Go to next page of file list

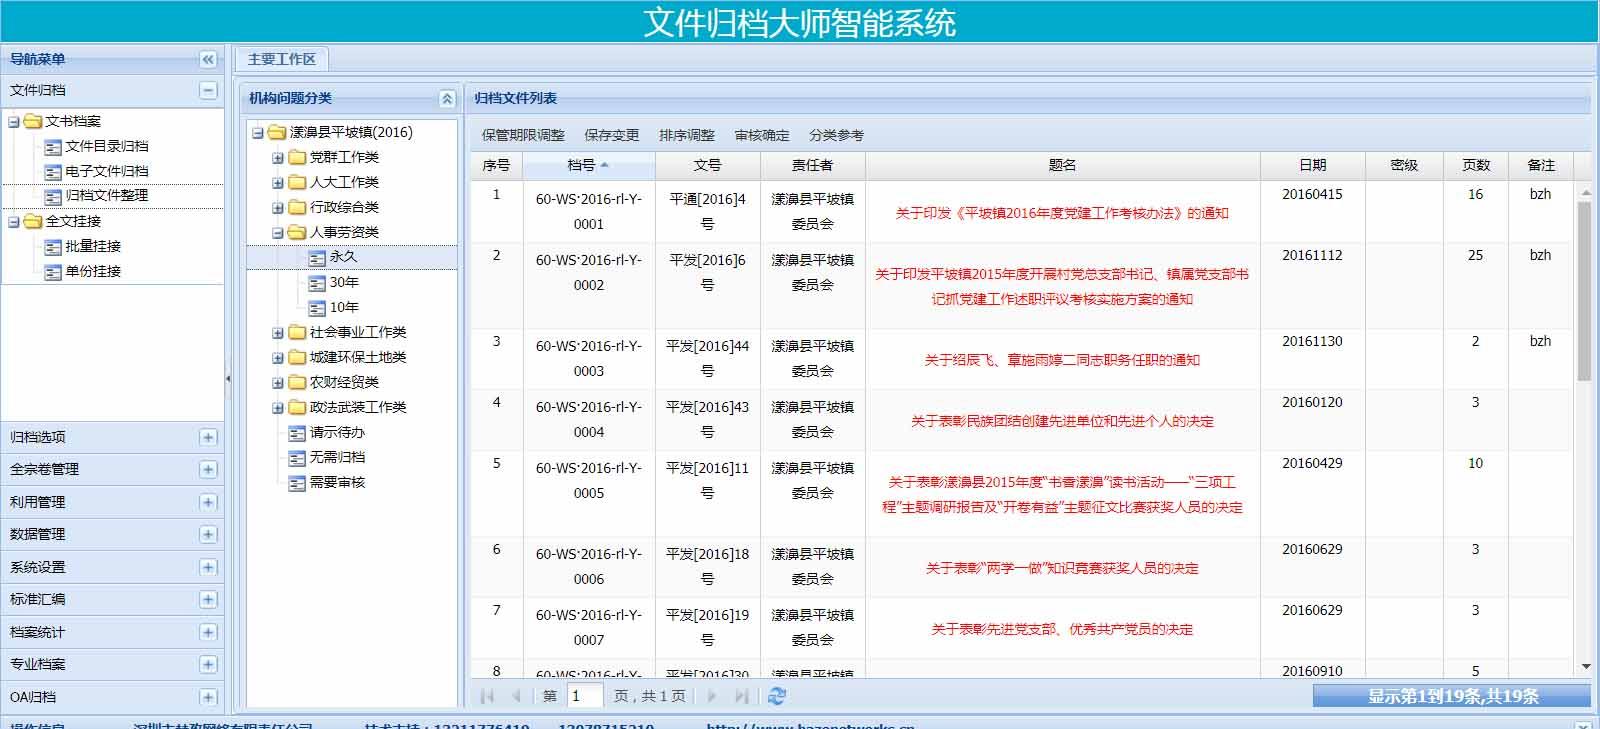712,696
